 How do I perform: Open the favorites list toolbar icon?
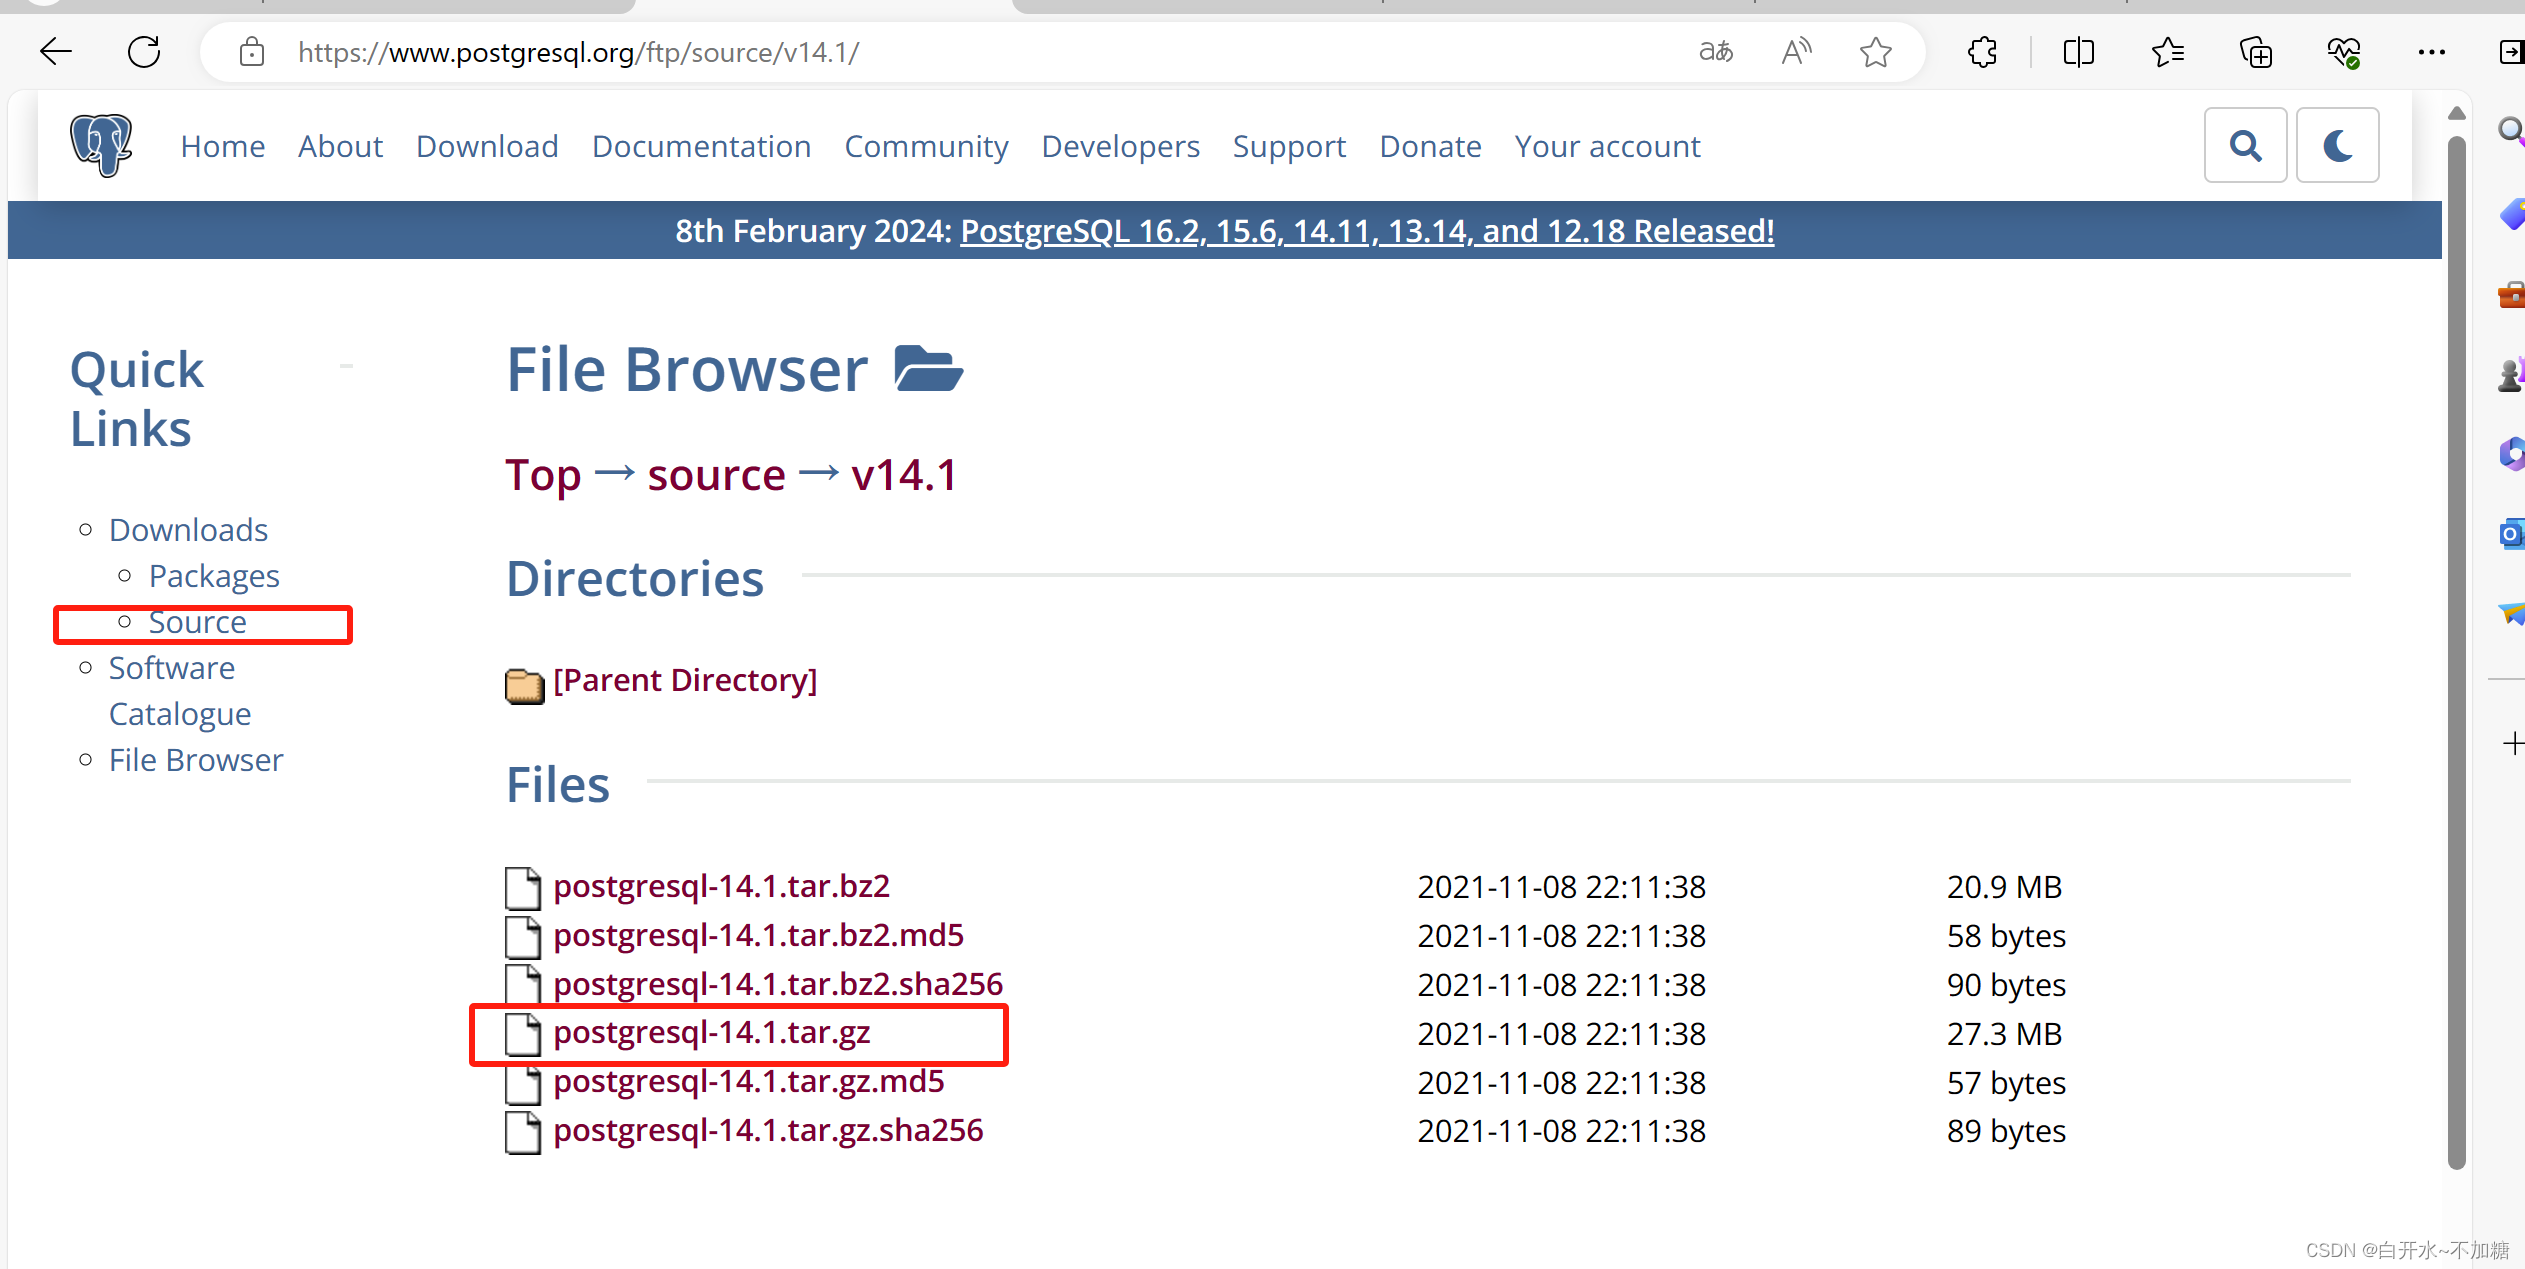pyautogui.click(x=2167, y=52)
